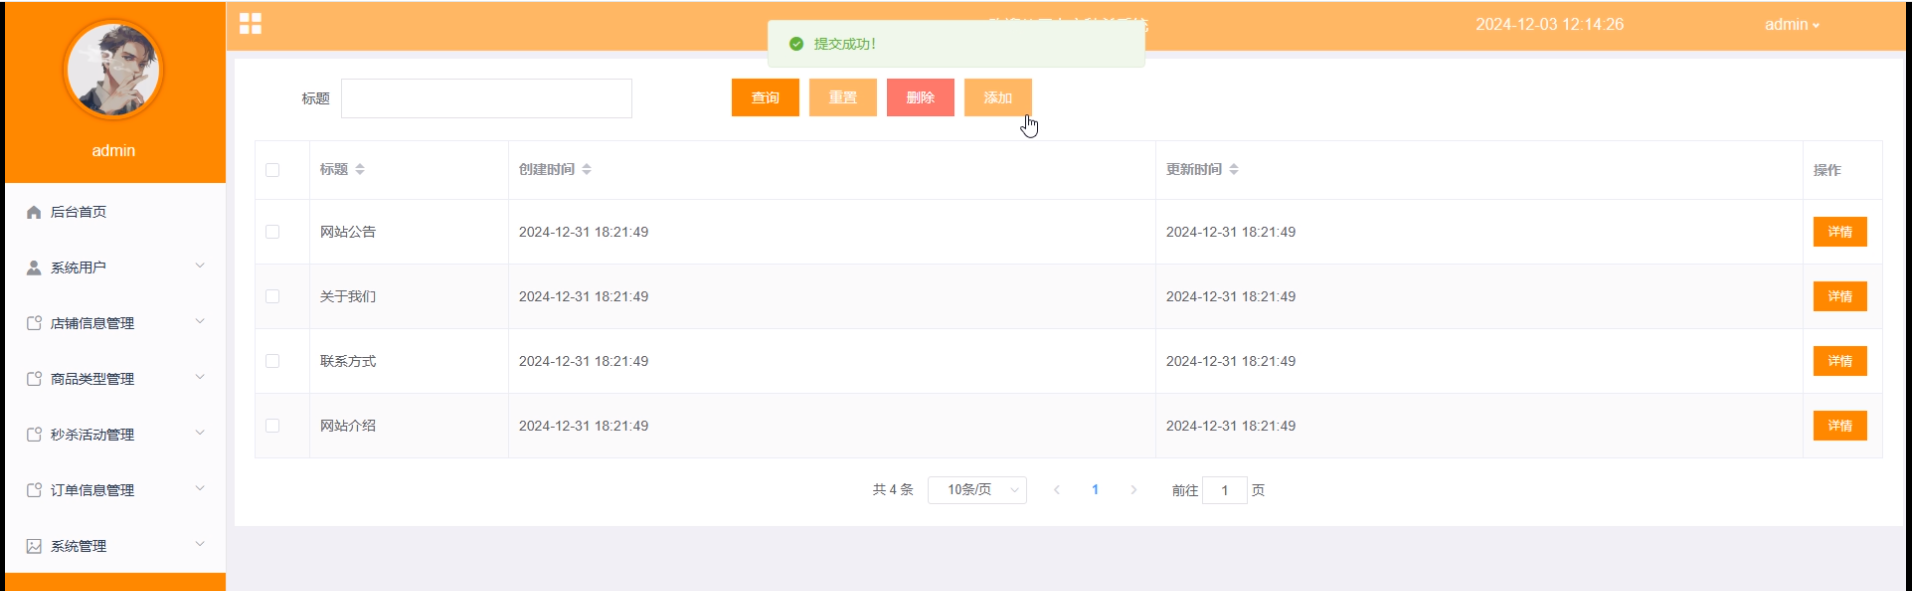
Task: Toggle the select-all header checkbox
Action: point(272,170)
